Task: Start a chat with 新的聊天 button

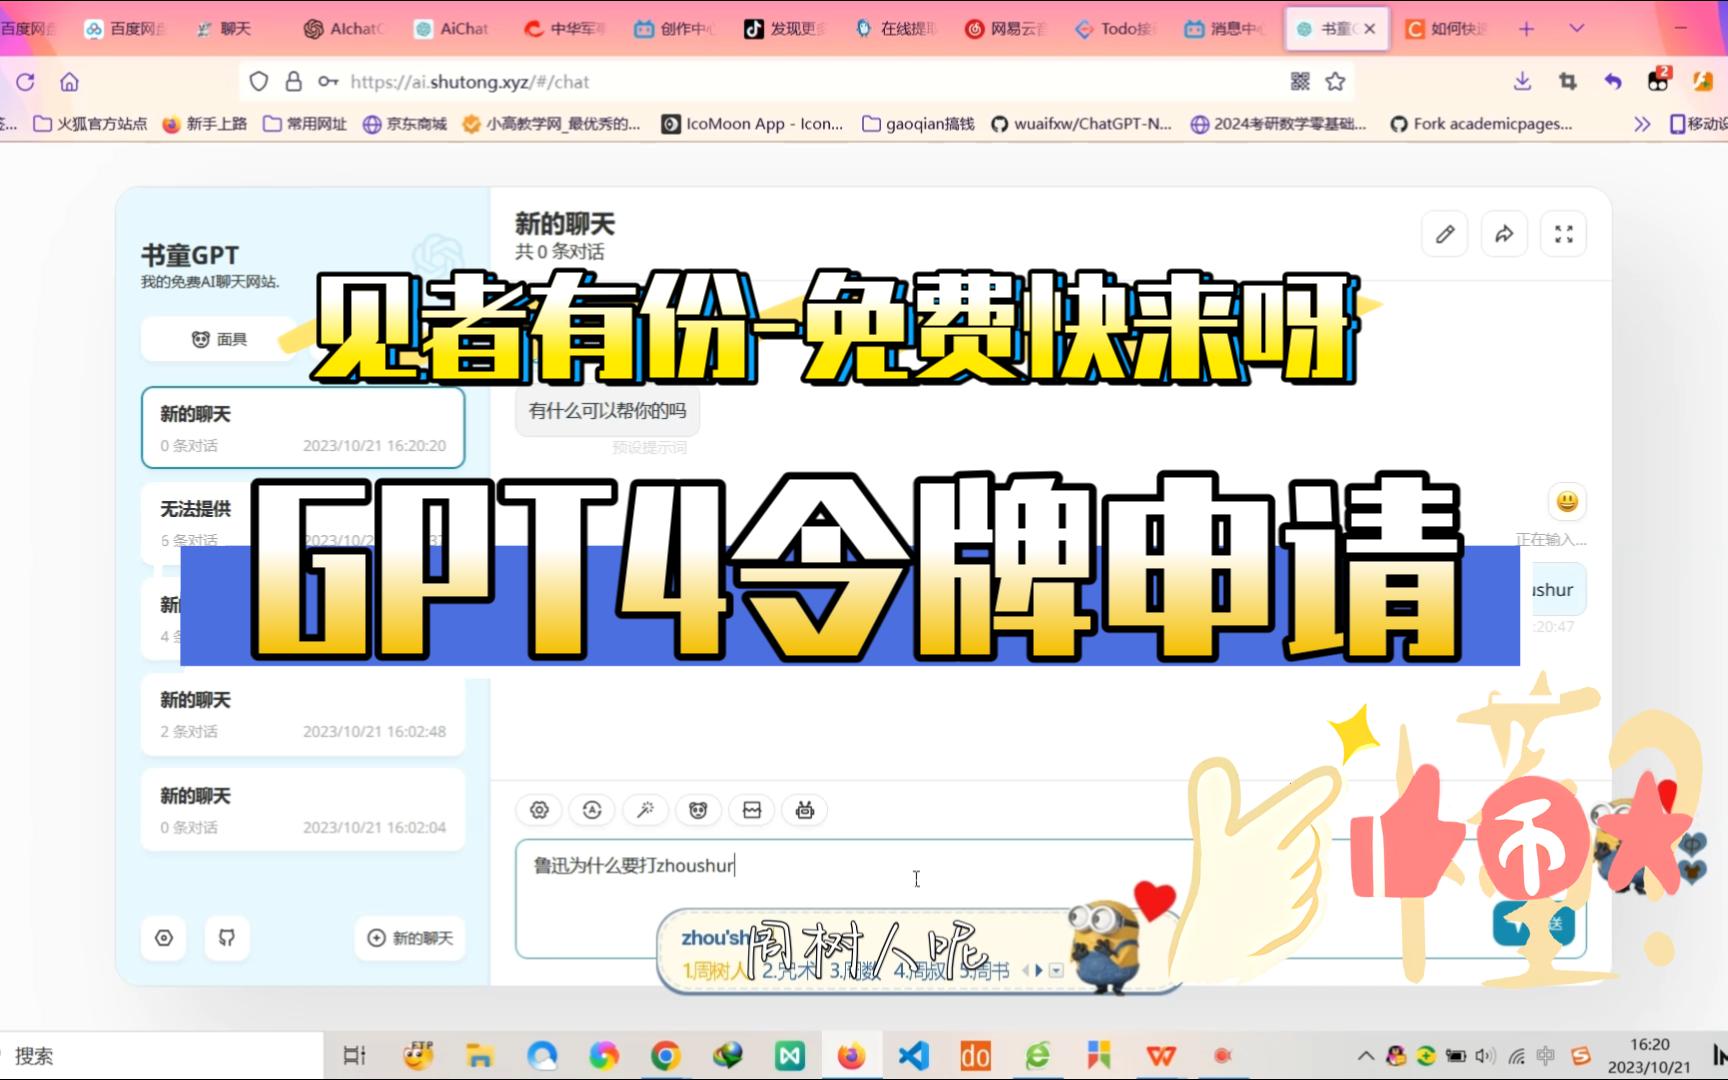Action: point(410,938)
